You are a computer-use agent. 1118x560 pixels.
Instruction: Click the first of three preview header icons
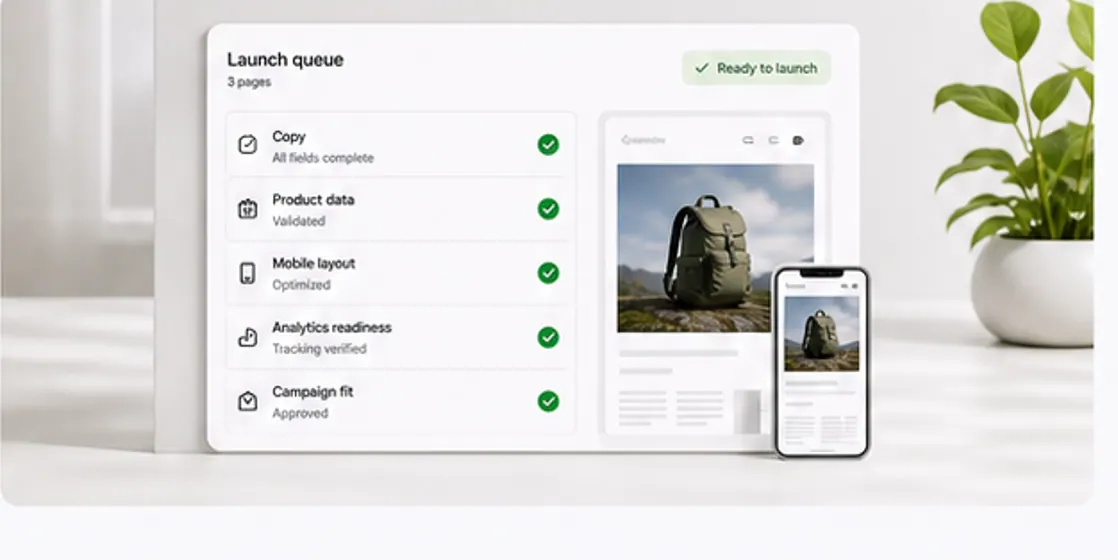(x=748, y=141)
